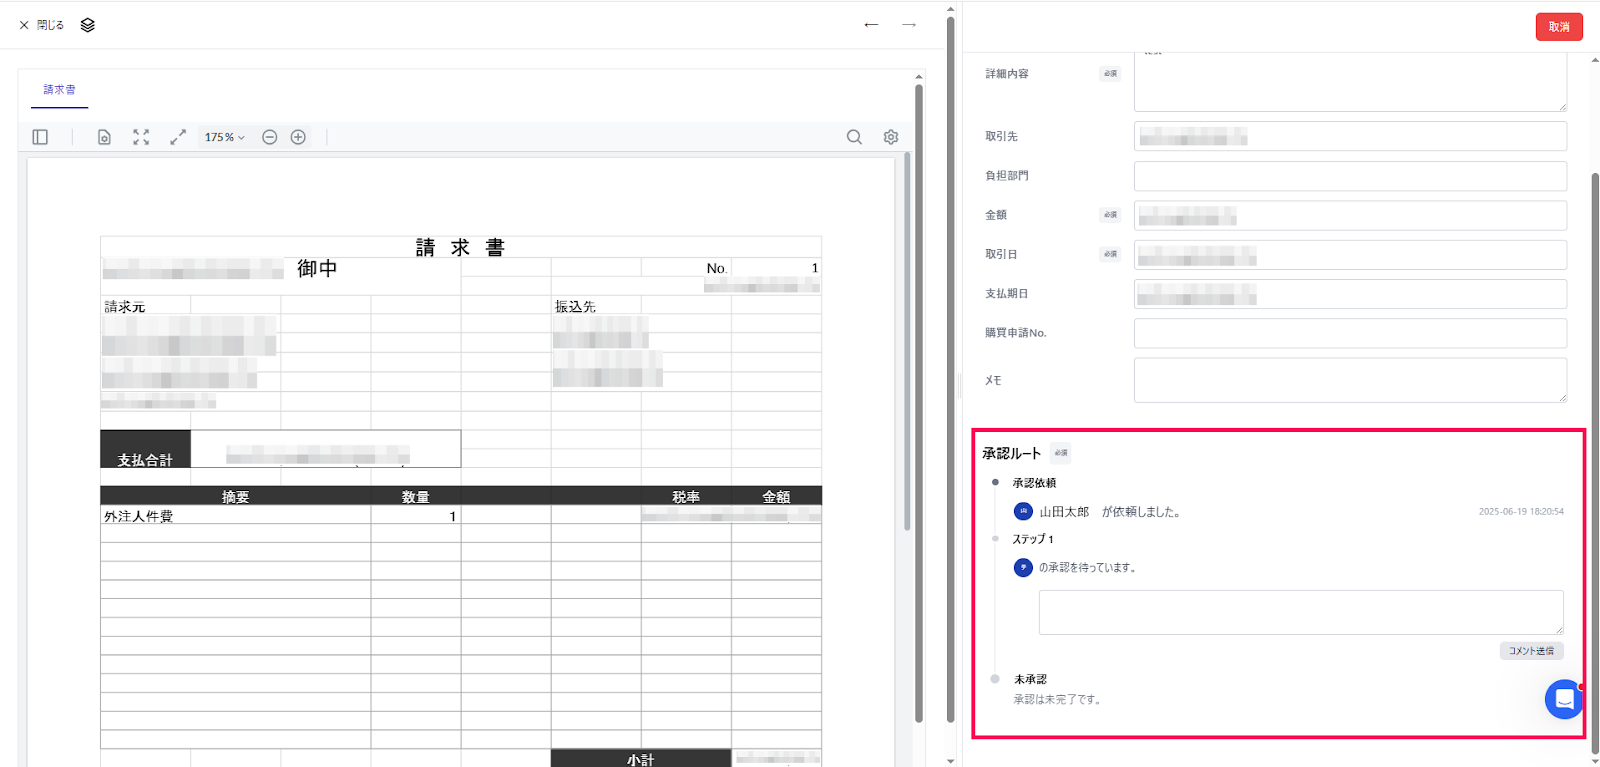The image size is (1600, 767).
Task: Click 山田太郎 user avatar icon
Action: pyautogui.click(x=1023, y=511)
